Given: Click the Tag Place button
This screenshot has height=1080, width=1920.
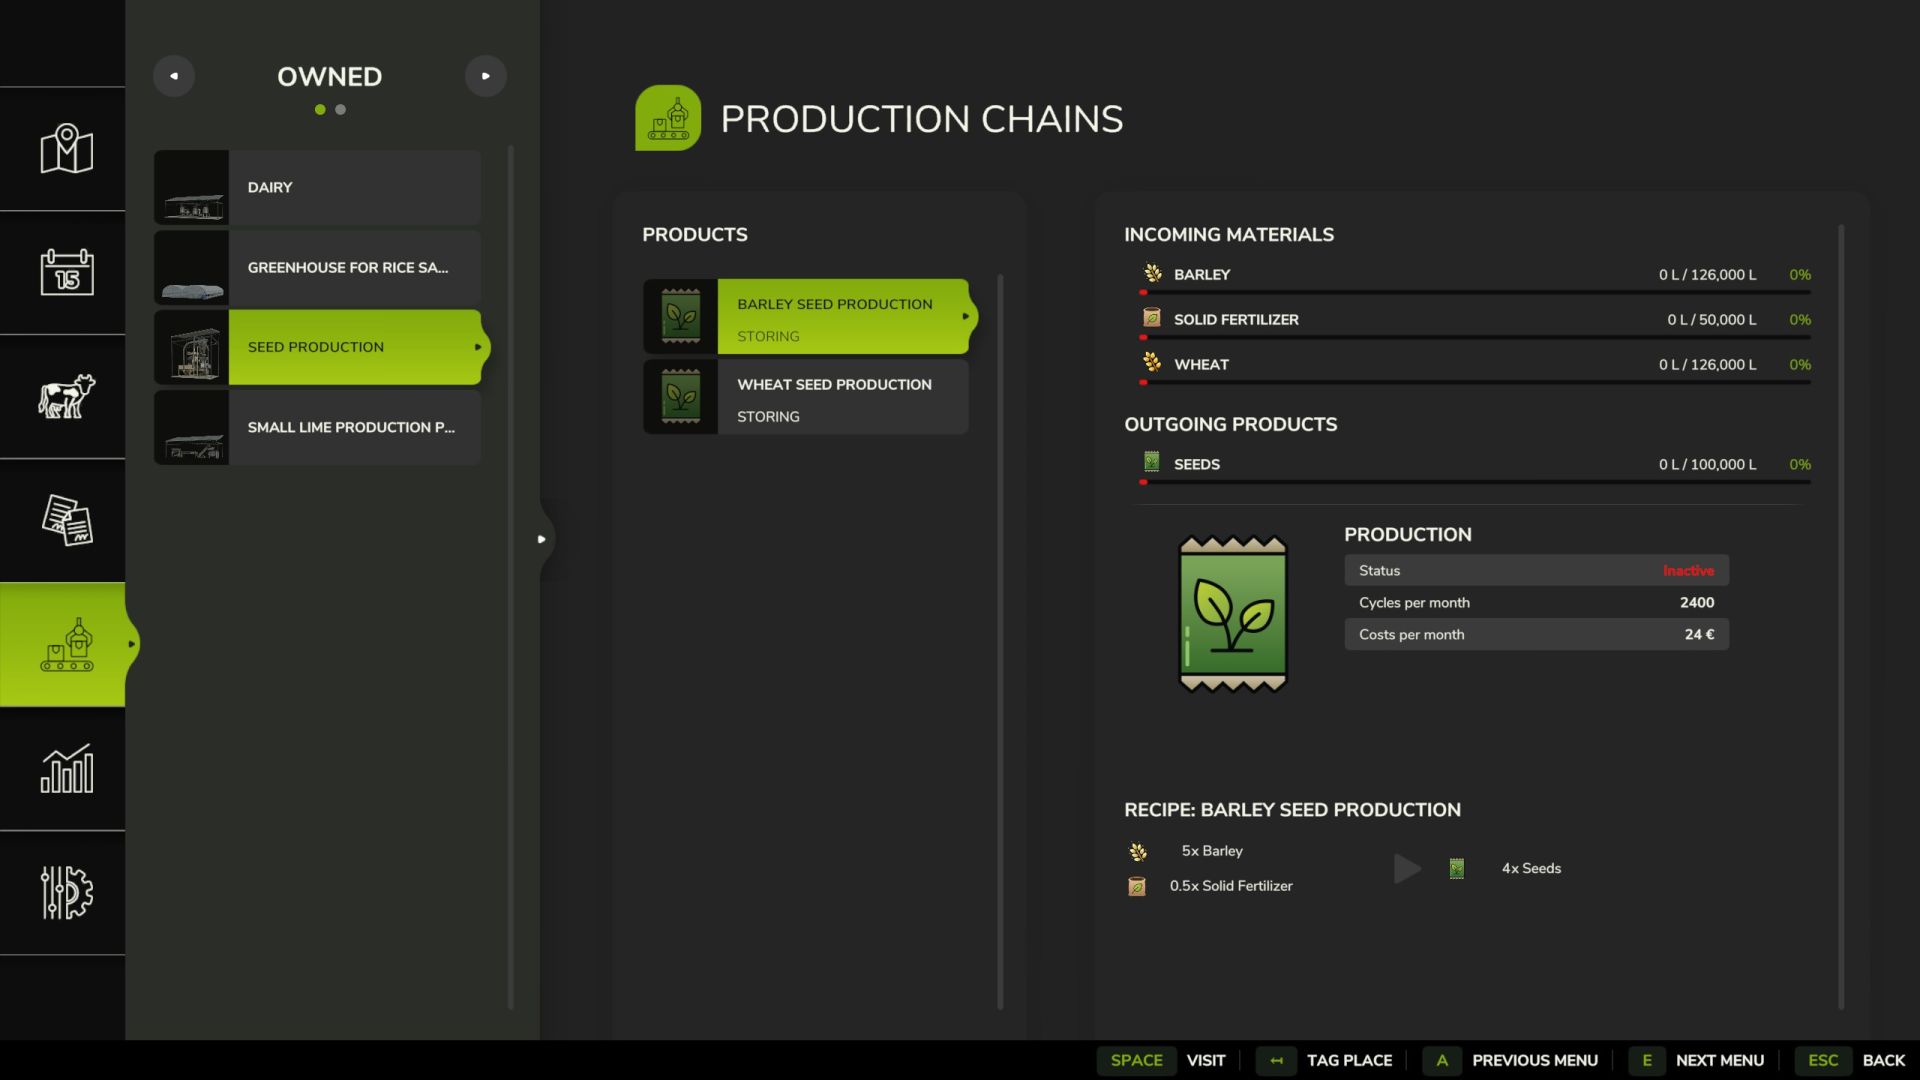Looking at the screenshot, I should pos(1324,1060).
